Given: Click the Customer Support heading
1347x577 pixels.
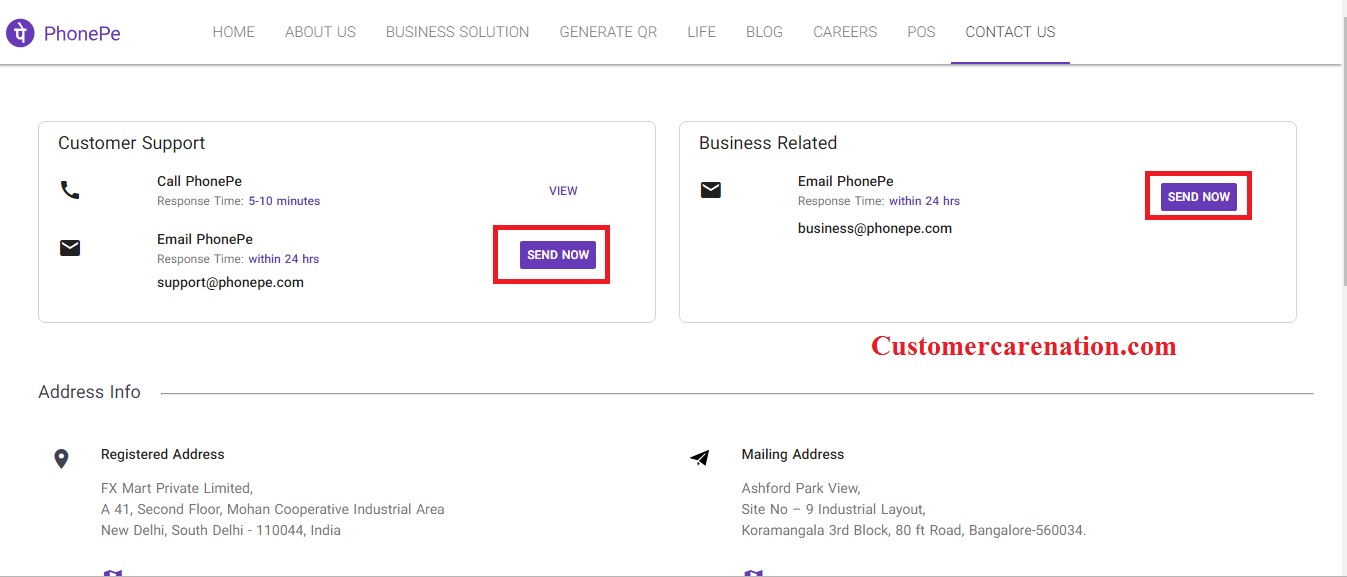Looking at the screenshot, I should pyautogui.click(x=131, y=143).
